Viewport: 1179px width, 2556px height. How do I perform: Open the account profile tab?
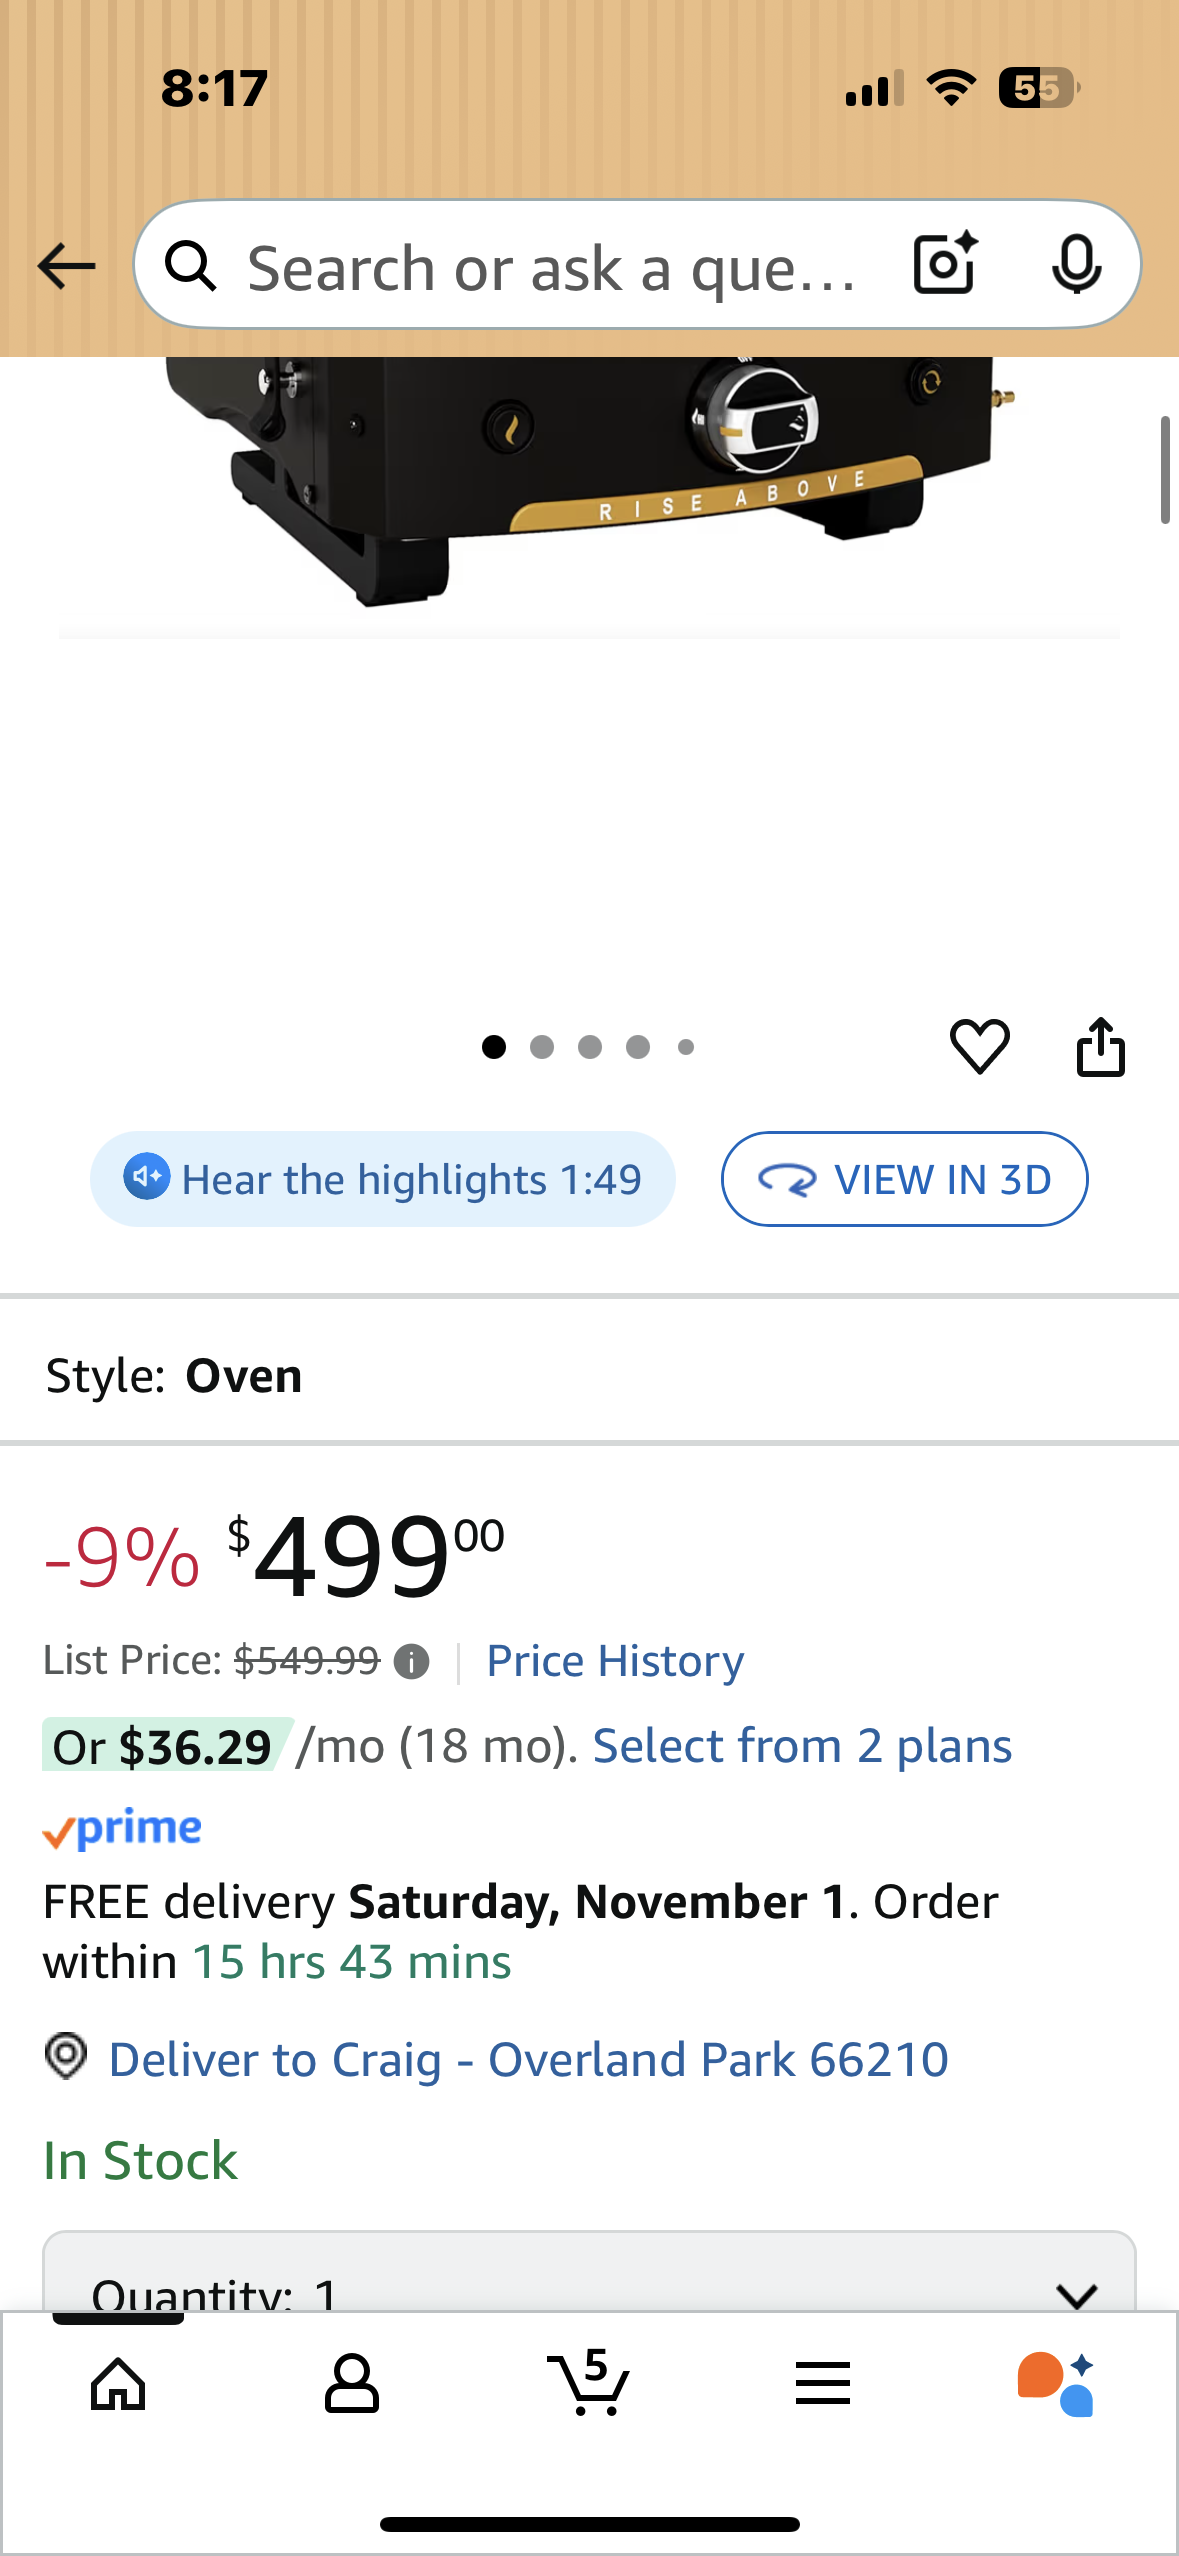[x=352, y=2384]
